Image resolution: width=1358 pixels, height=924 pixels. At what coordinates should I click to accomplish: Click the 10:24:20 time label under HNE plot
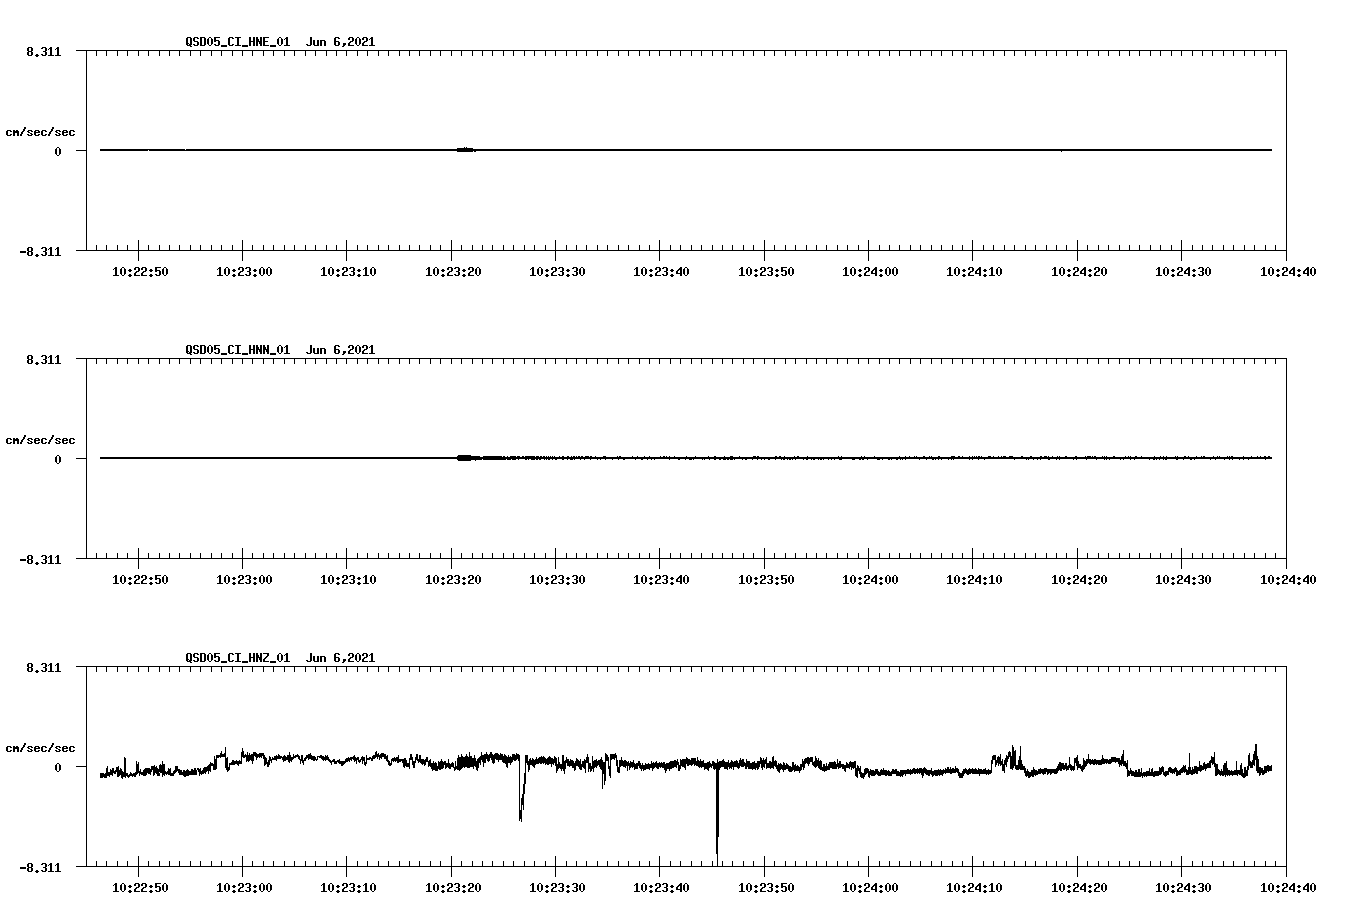point(1078,271)
